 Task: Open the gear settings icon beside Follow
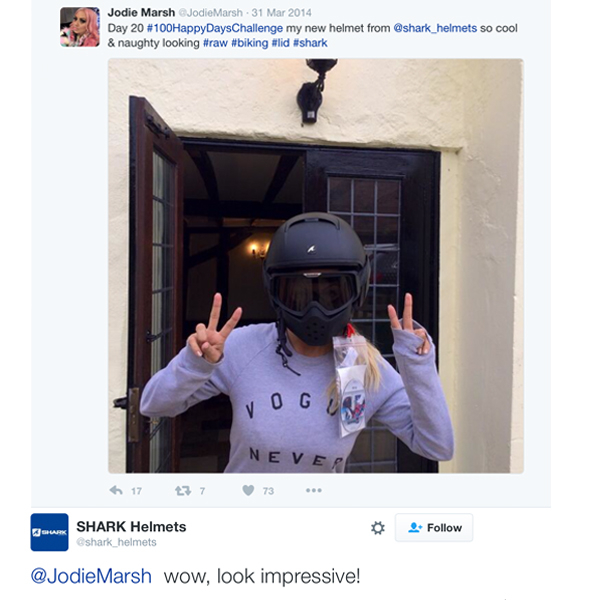click(x=378, y=528)
